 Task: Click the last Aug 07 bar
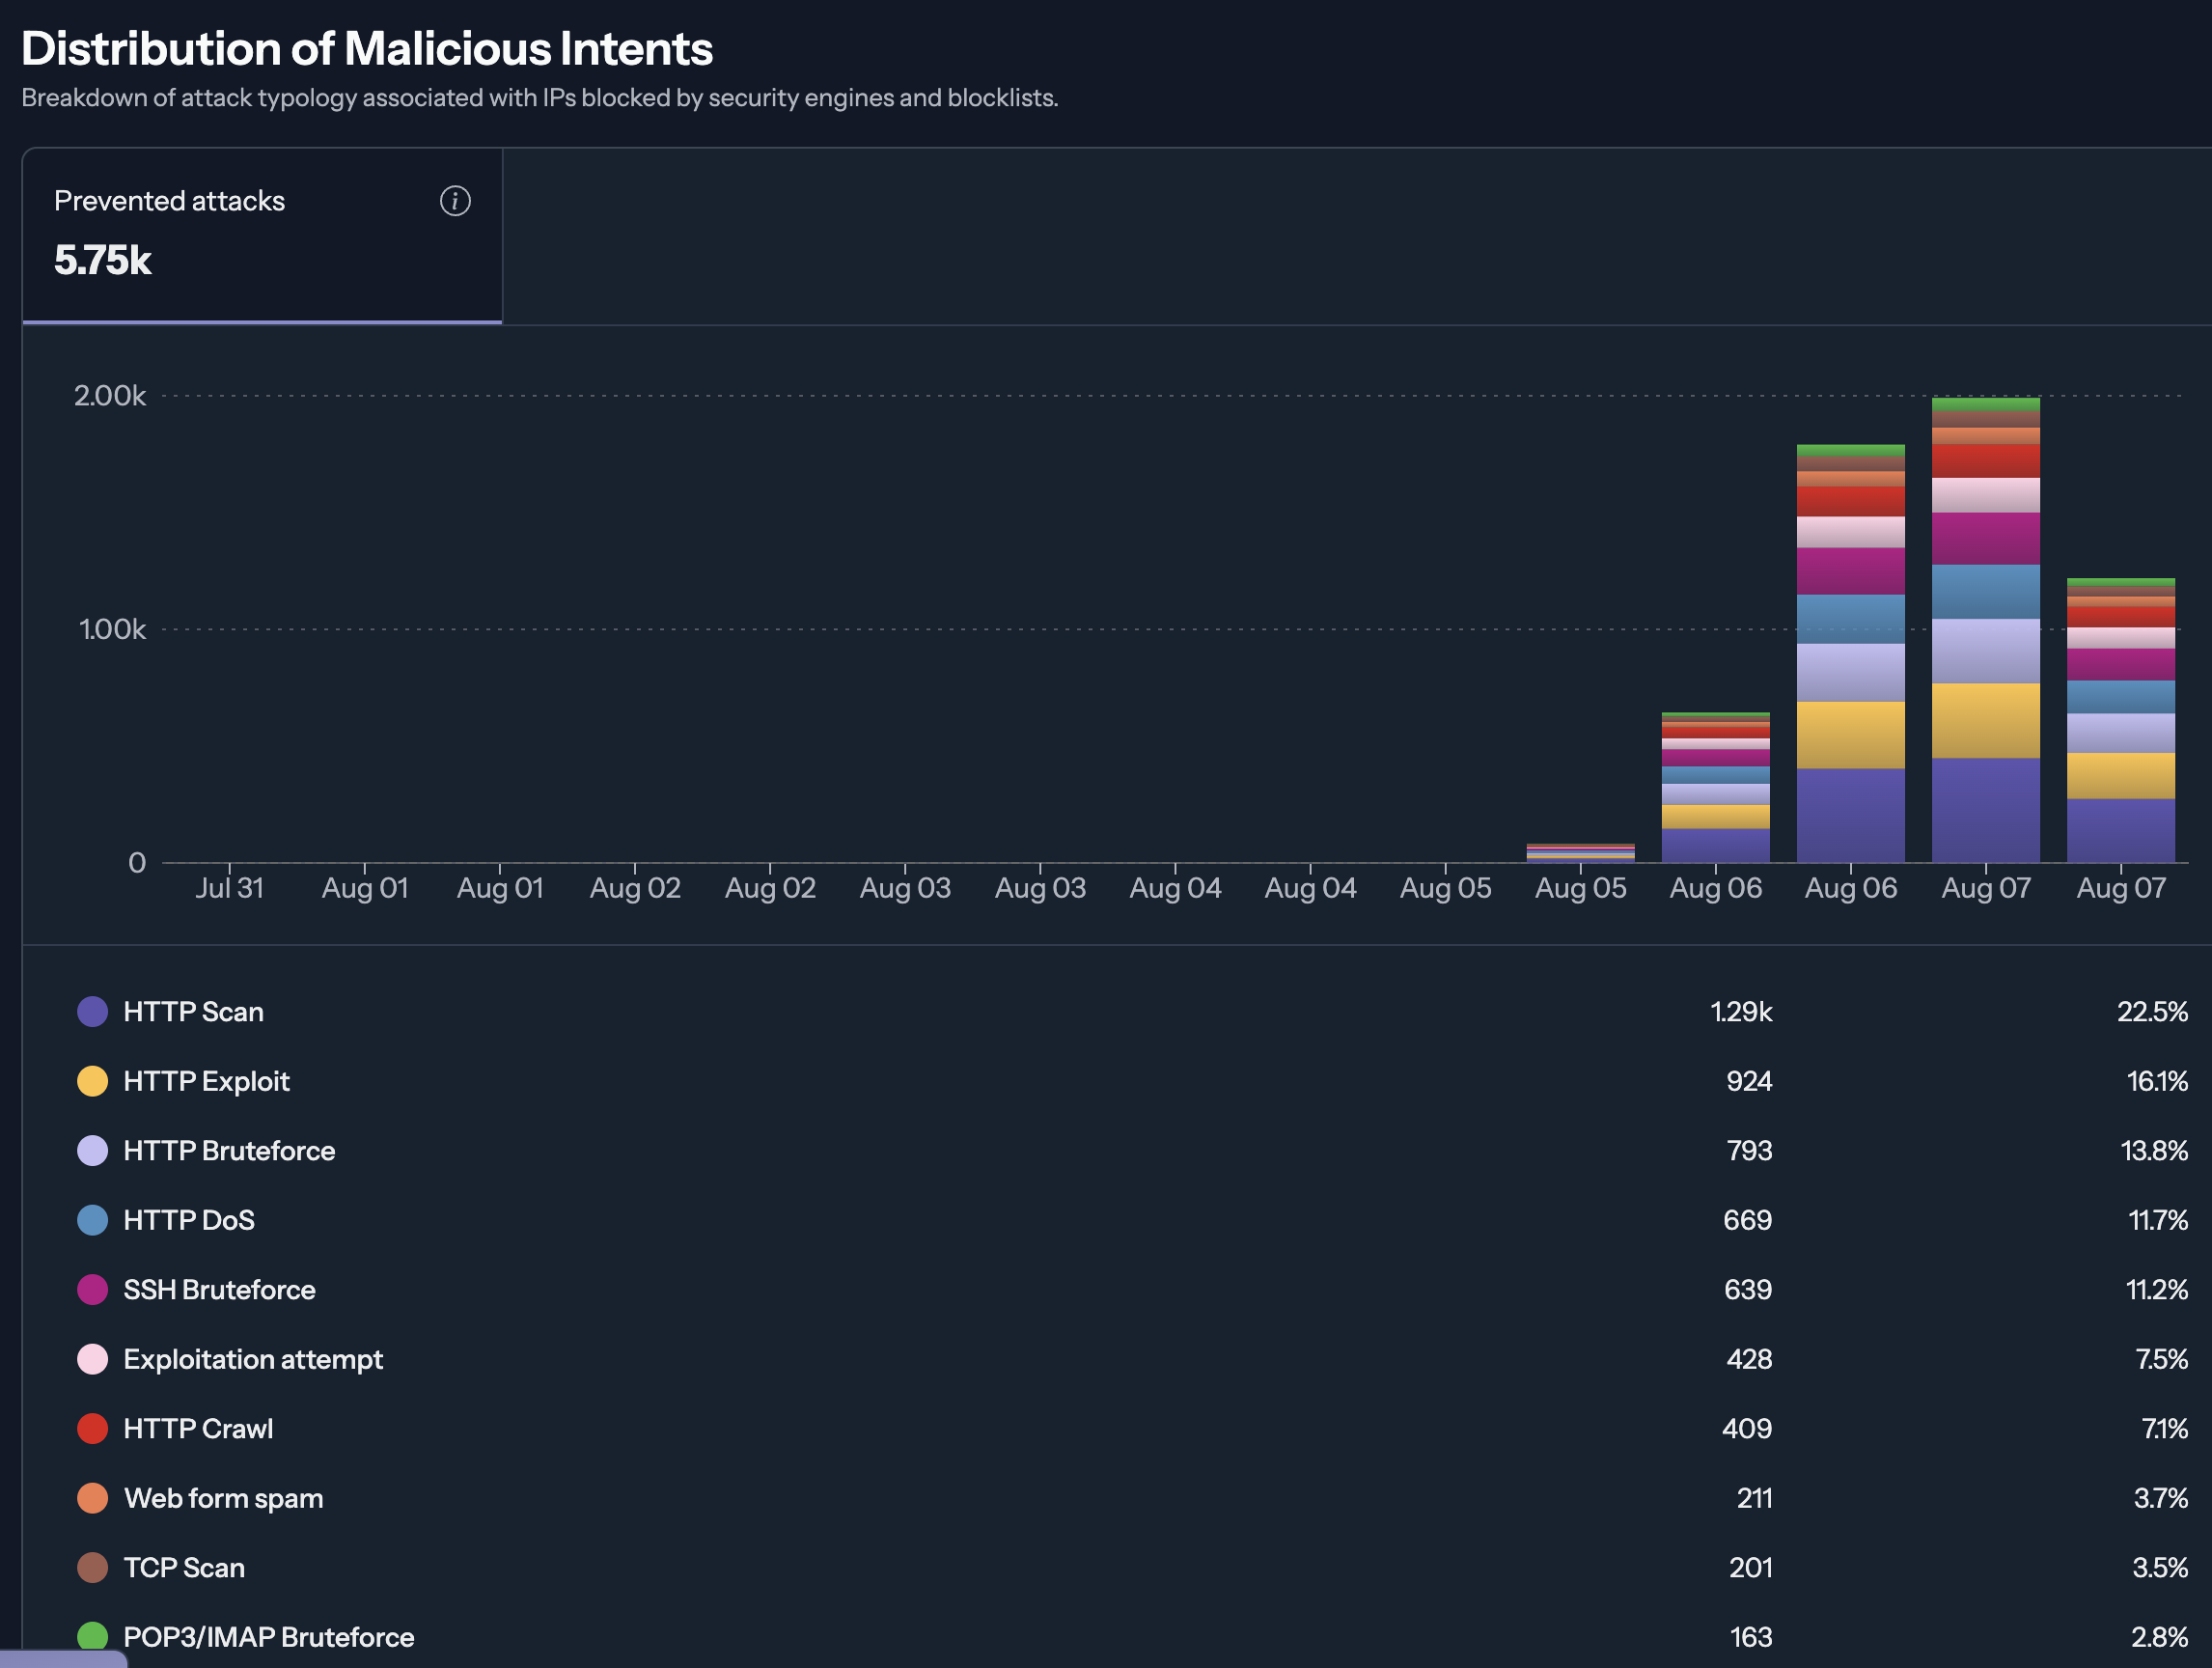[x=2120, y=720]
